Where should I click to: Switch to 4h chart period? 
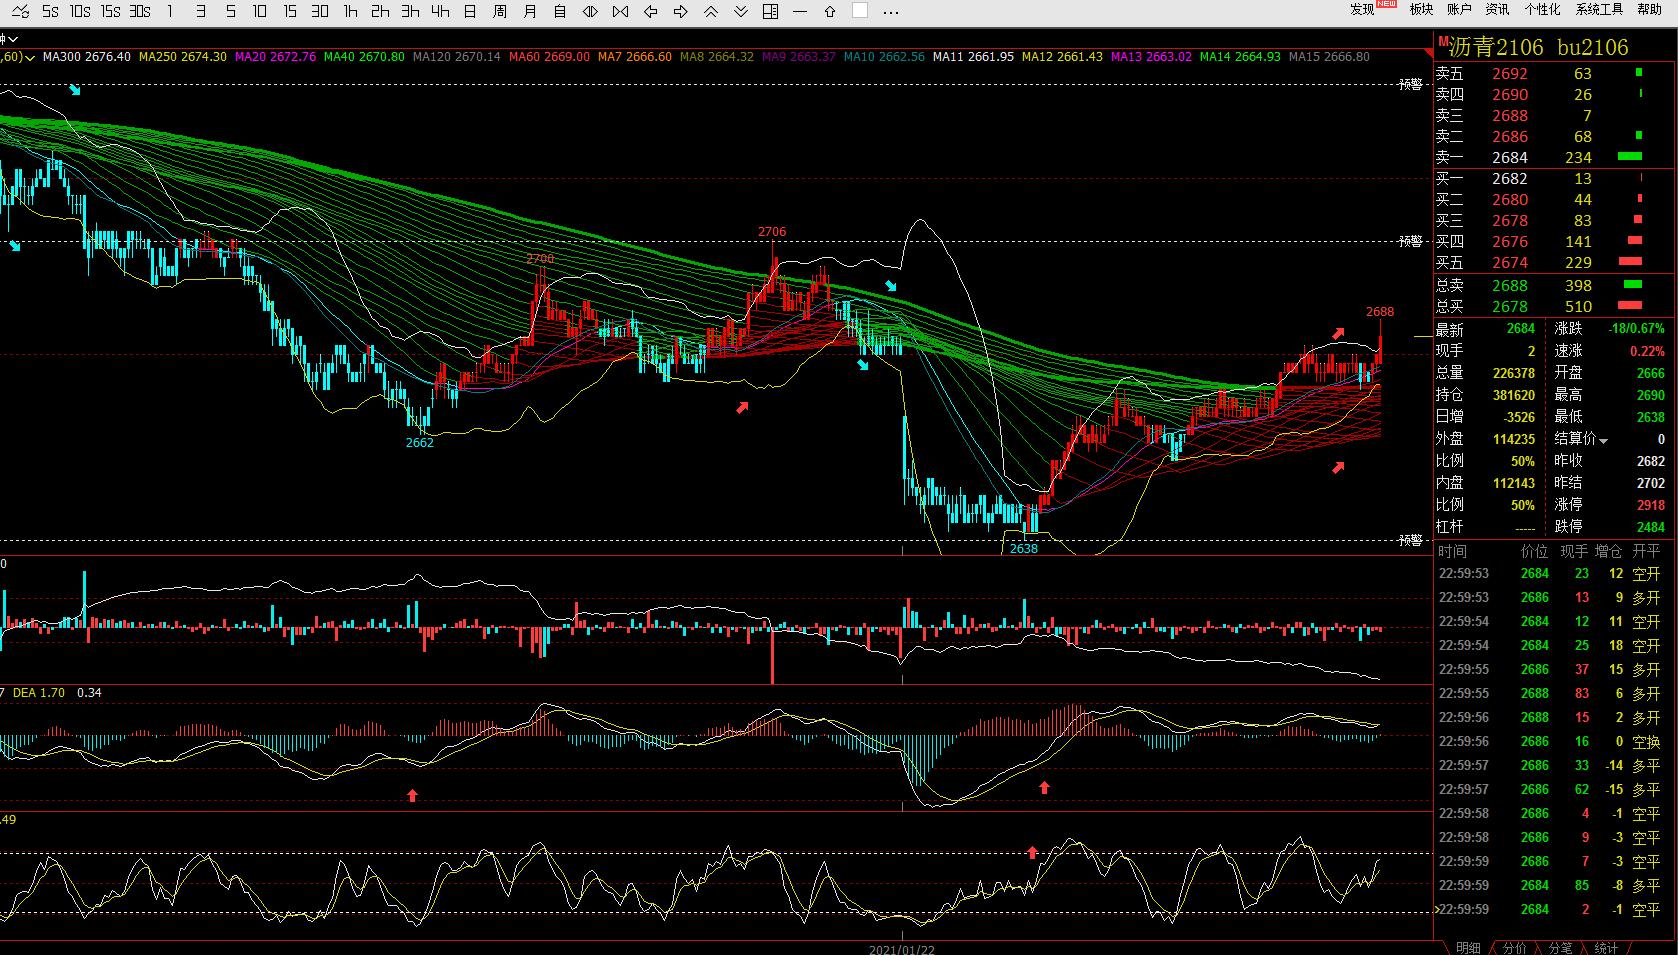click(x=440, y=12)
